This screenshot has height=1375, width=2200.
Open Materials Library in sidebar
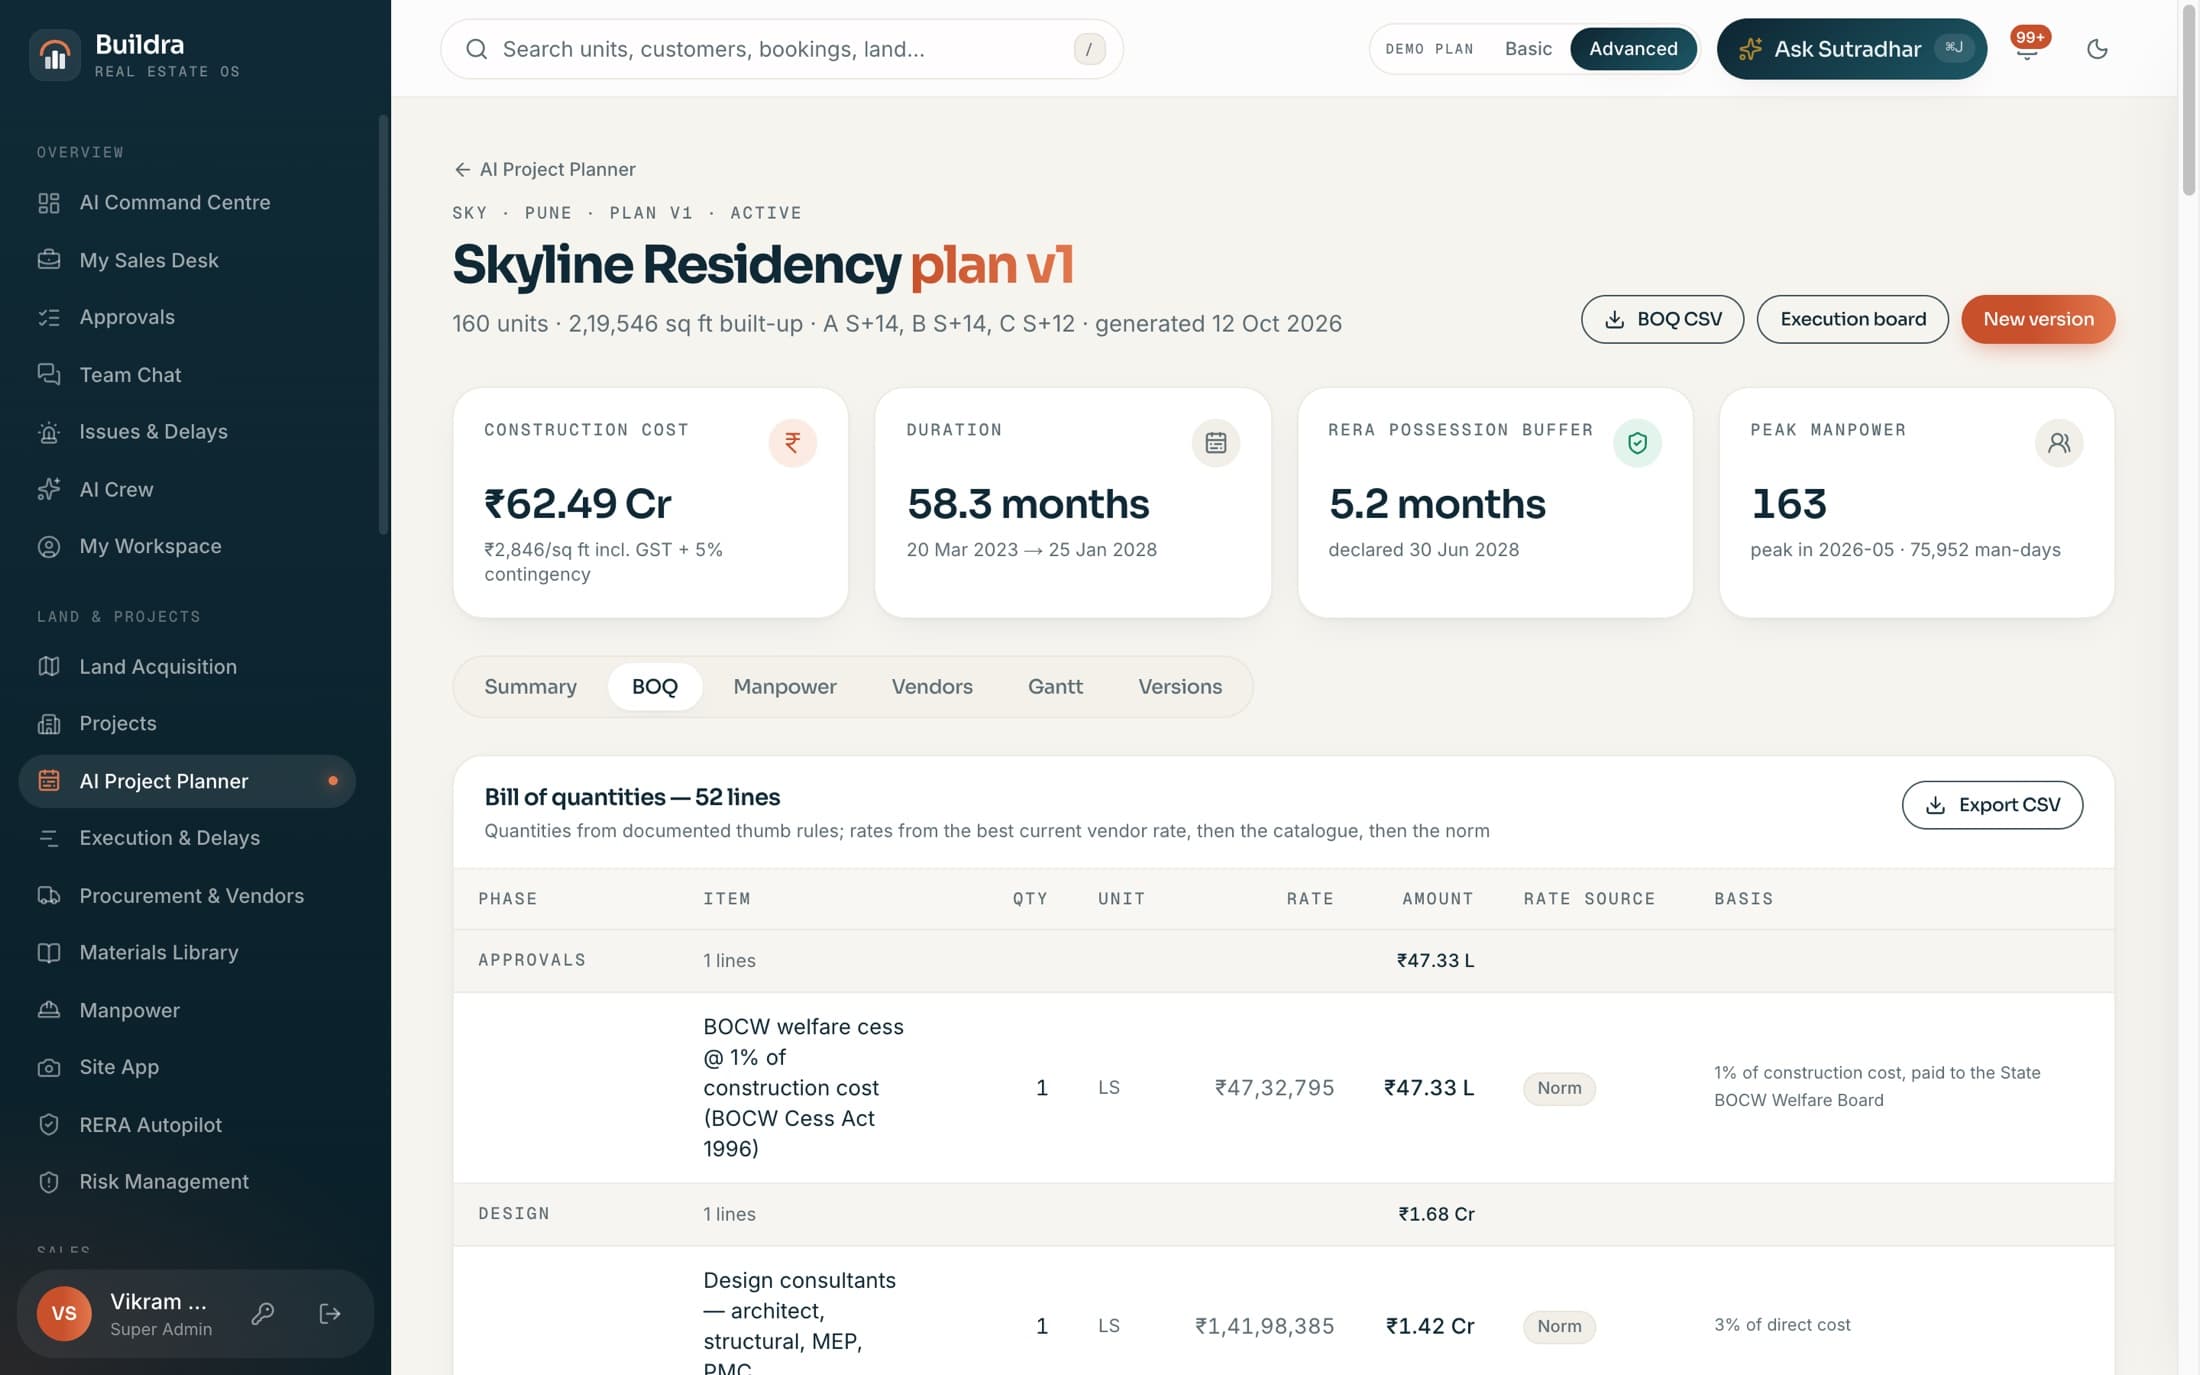click(187, 953)
